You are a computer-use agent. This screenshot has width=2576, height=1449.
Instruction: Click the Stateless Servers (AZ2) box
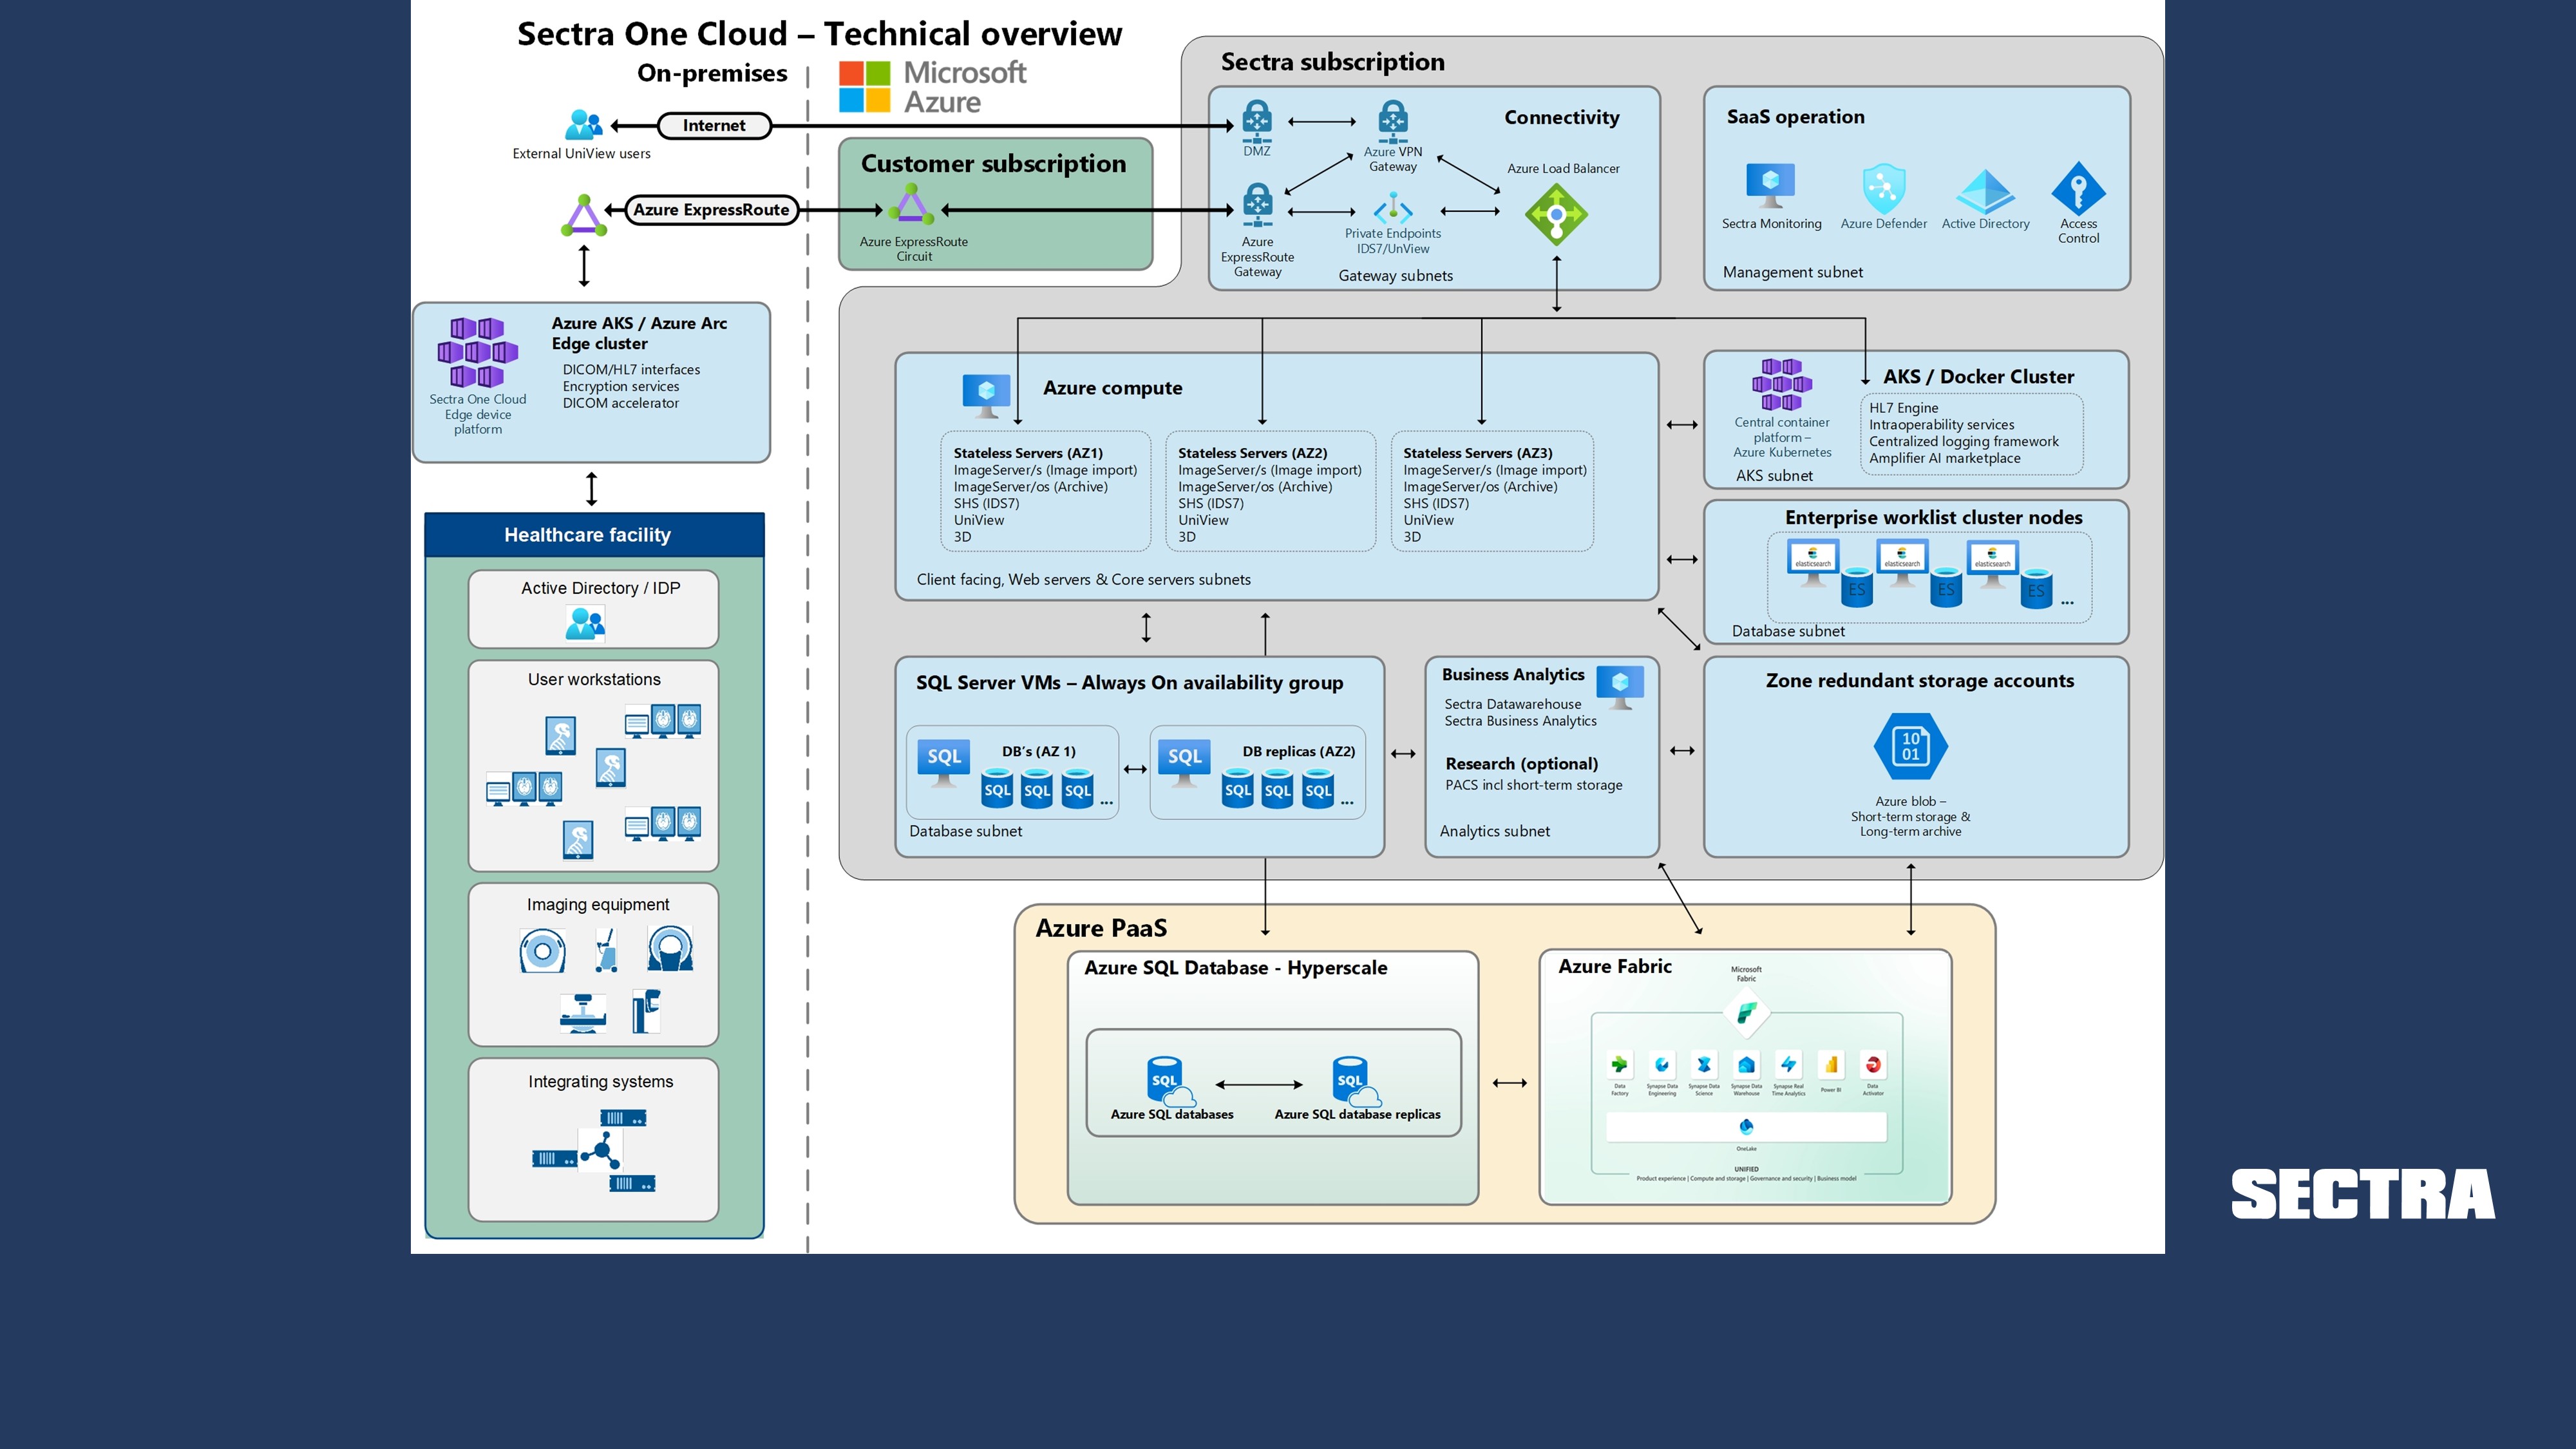(1270, 491)
